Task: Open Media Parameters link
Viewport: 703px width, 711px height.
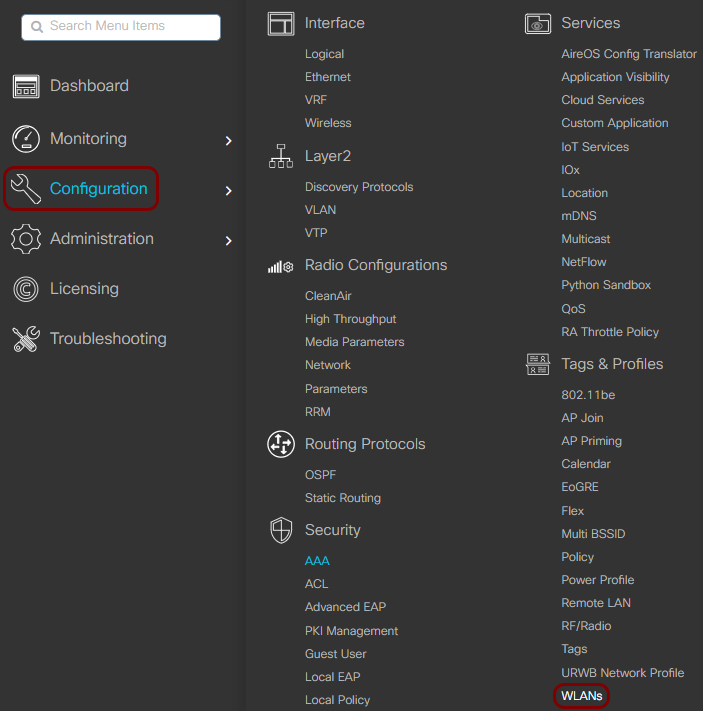Action: point(354,342)
